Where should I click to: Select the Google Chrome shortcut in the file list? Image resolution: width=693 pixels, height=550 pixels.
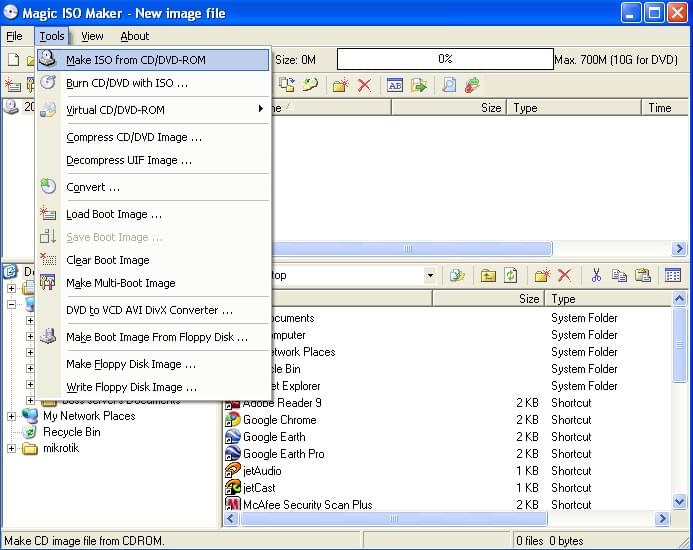[279, 420]
